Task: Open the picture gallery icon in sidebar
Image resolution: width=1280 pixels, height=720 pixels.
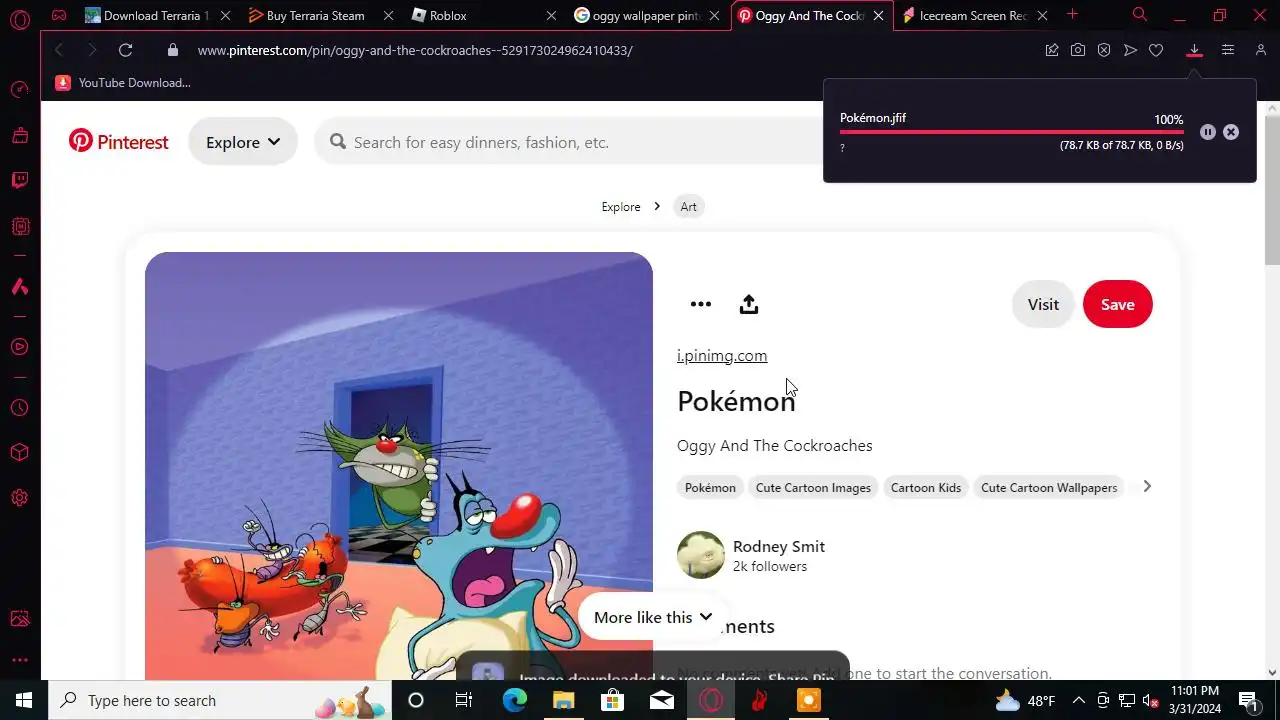Action: point(19,619)
